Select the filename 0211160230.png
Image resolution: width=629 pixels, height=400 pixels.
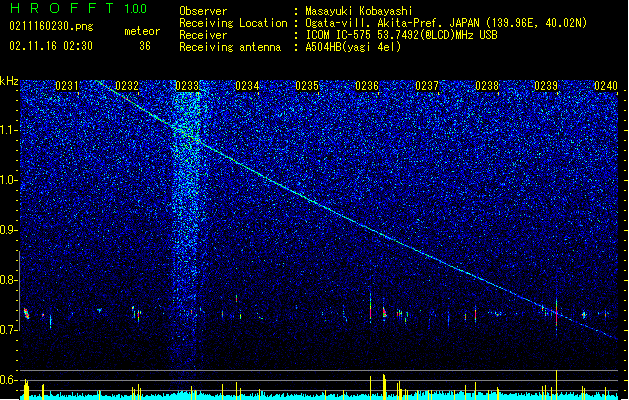coord(51,26)
